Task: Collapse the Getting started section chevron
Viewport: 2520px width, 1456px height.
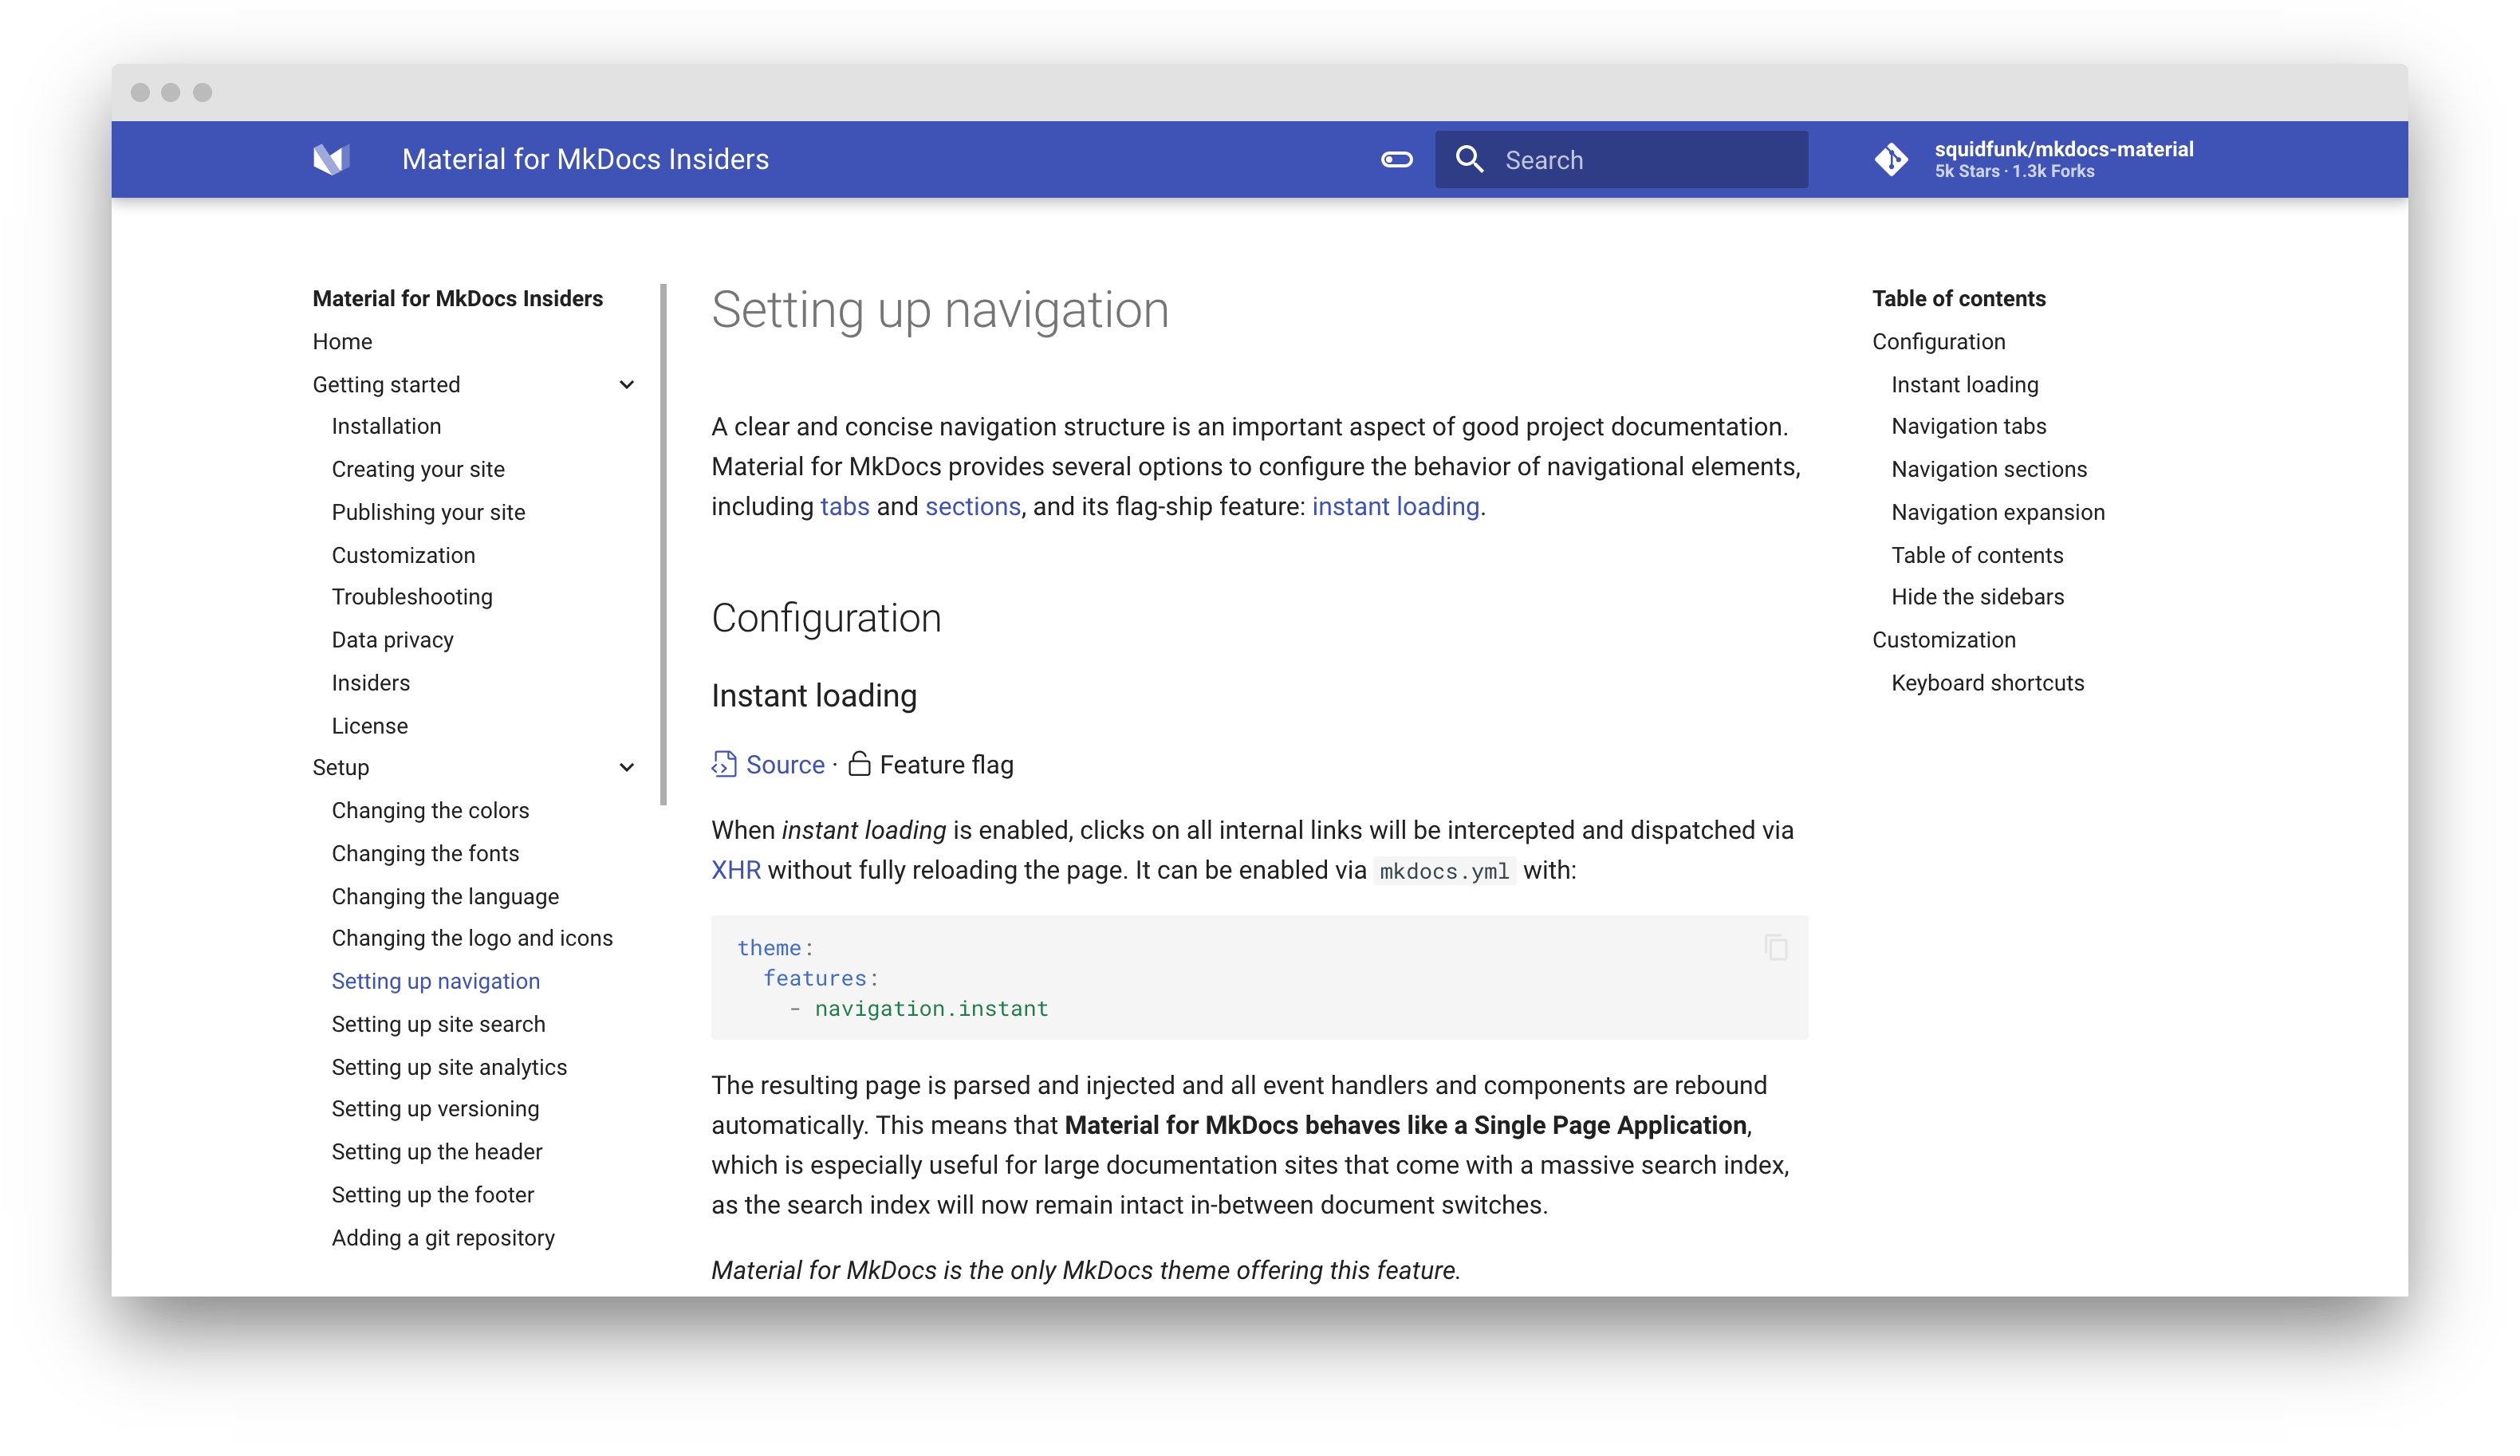Action: click(627, 385)
